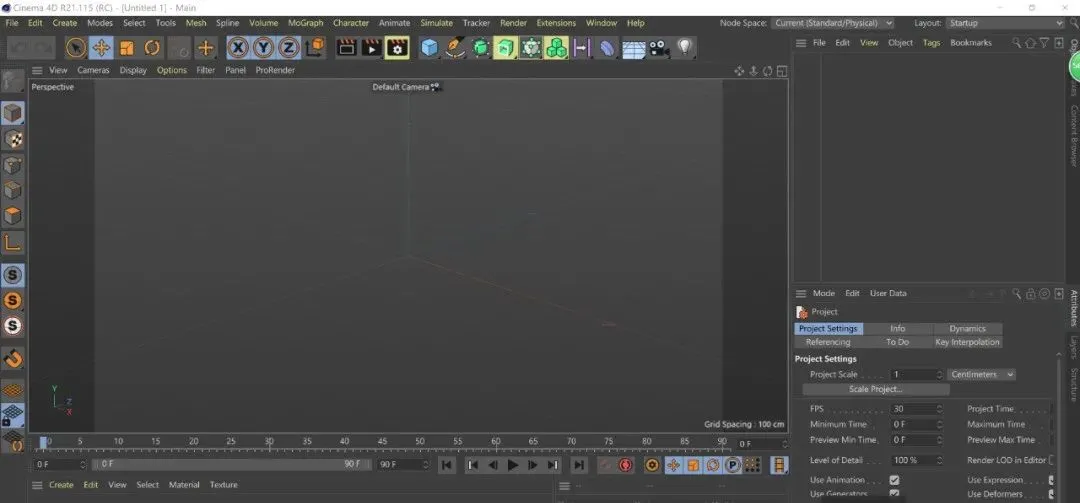Select the Spline Pen tool
This screenshot has height=503, width=1080.
(455, 48)
